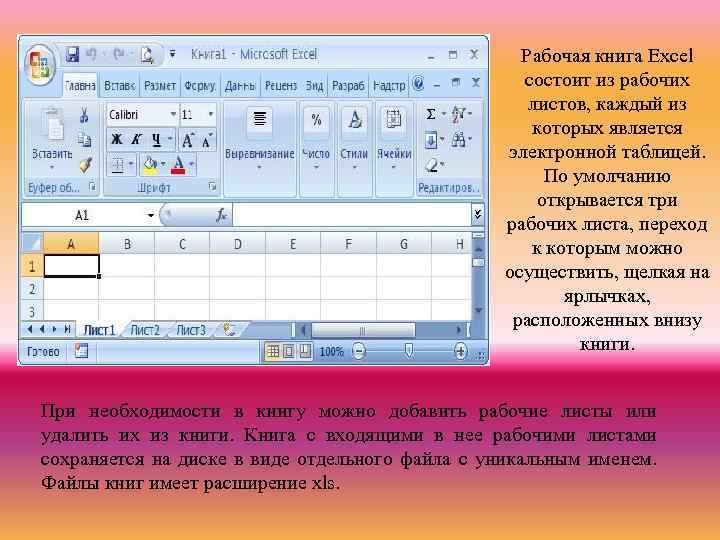Open the Данные ribbon tab
This screenshot has height=540, width=720.
[240, 86]
